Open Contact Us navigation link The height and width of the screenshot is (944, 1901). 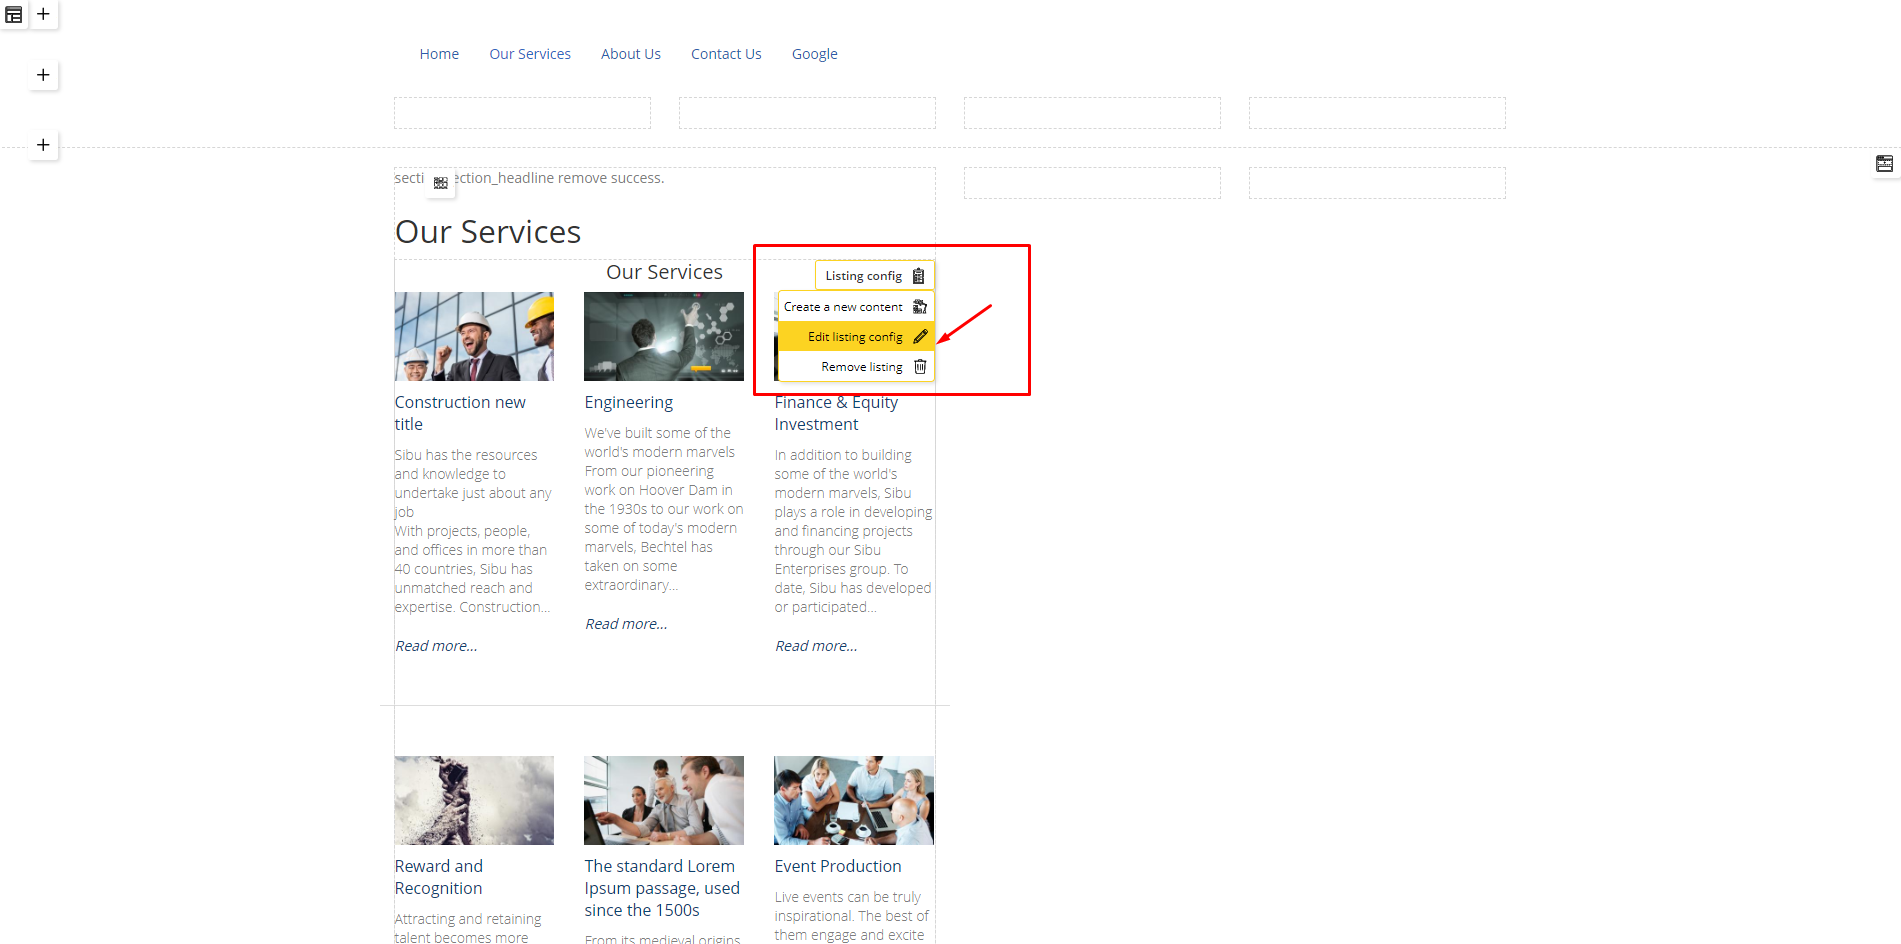click(726, 54)
